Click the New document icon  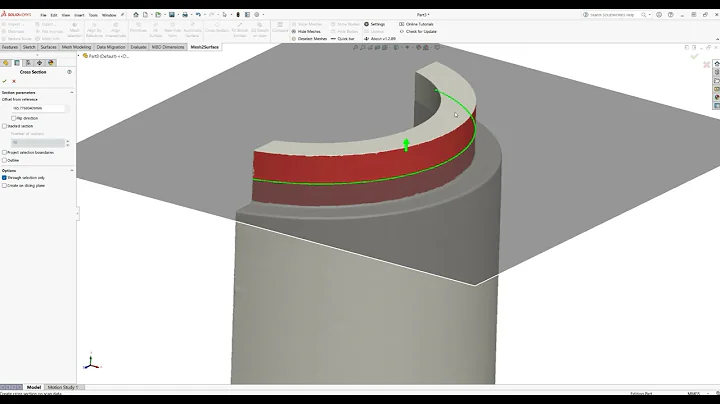(x=146, y=15)
